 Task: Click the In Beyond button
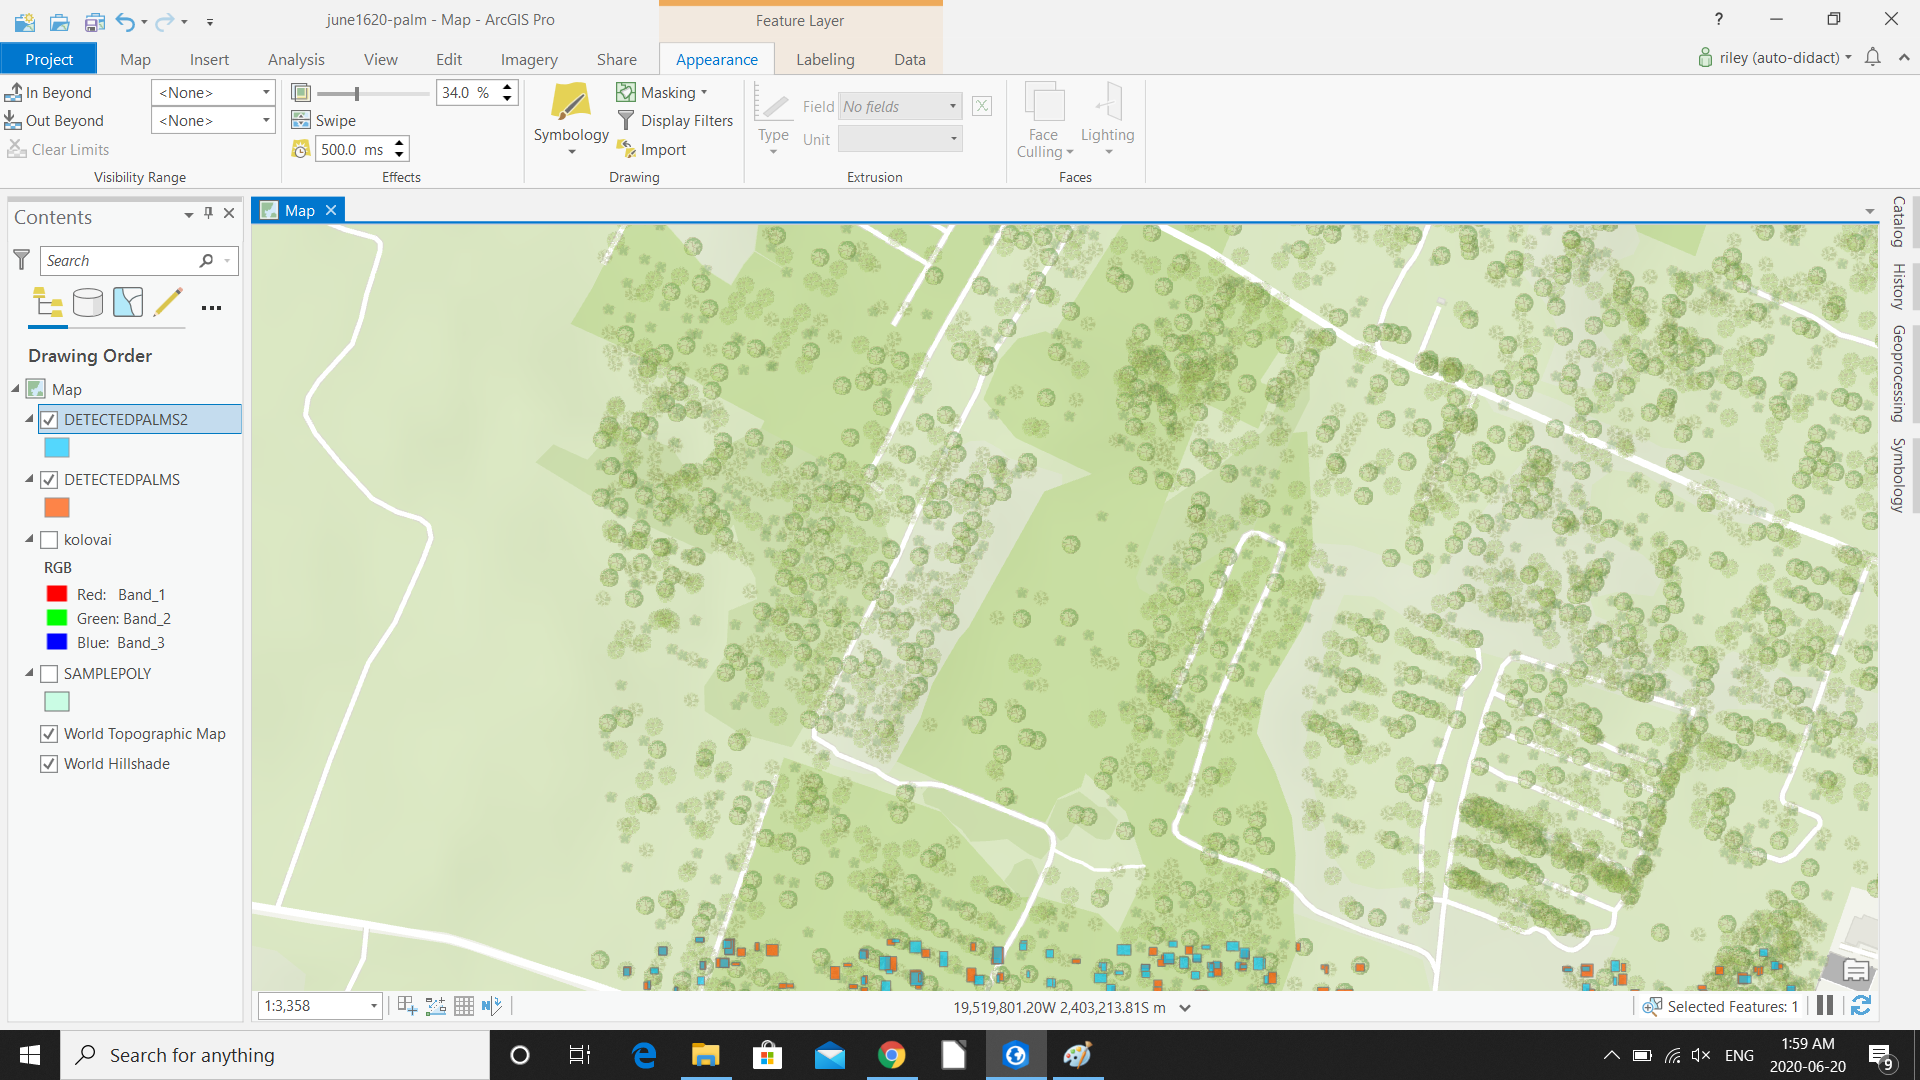(x=48, y=92)
